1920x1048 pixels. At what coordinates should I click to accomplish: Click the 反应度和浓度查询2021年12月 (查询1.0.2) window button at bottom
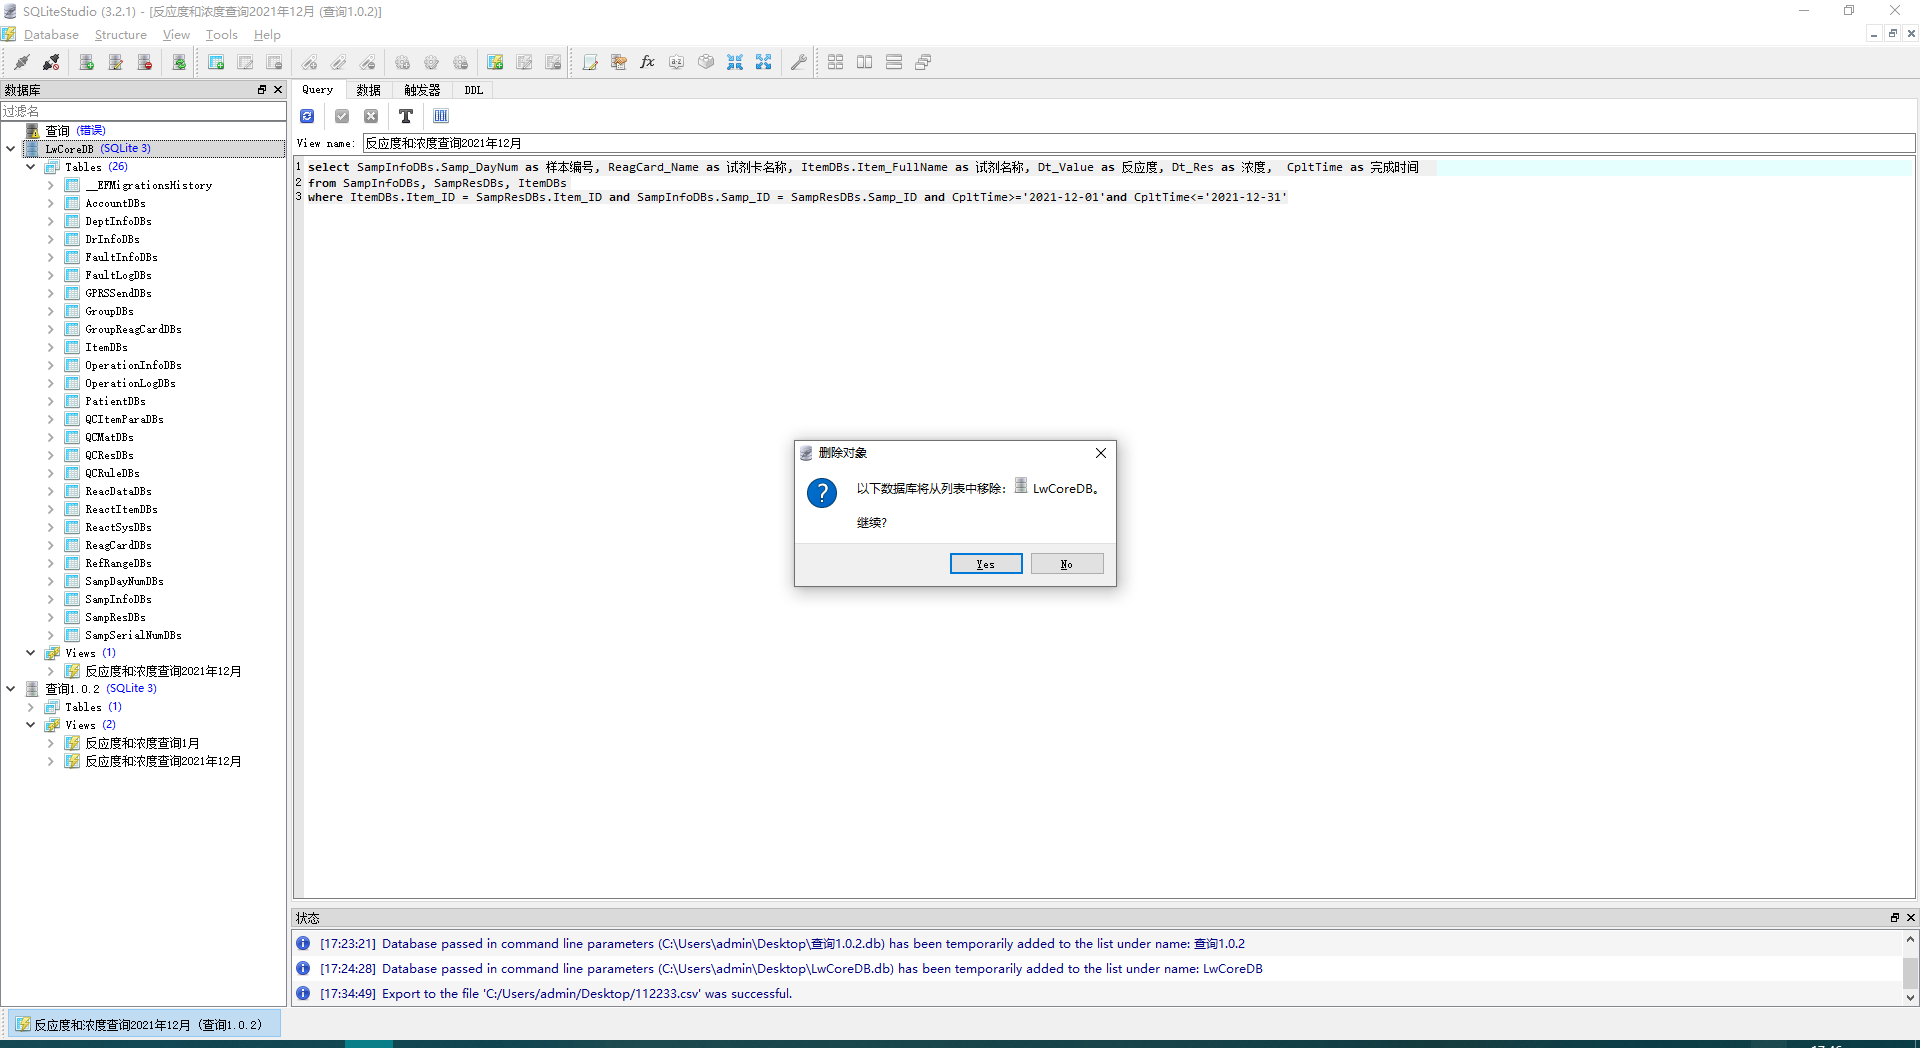point(145,1025)
